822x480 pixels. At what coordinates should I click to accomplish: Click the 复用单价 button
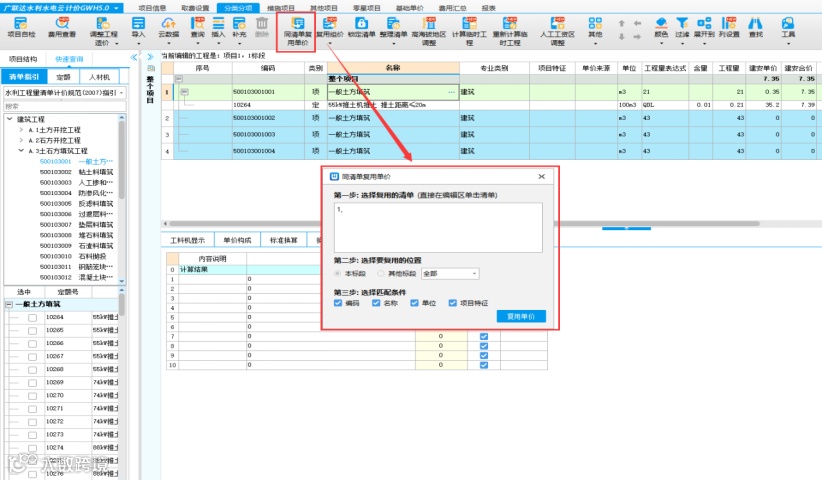521,317
